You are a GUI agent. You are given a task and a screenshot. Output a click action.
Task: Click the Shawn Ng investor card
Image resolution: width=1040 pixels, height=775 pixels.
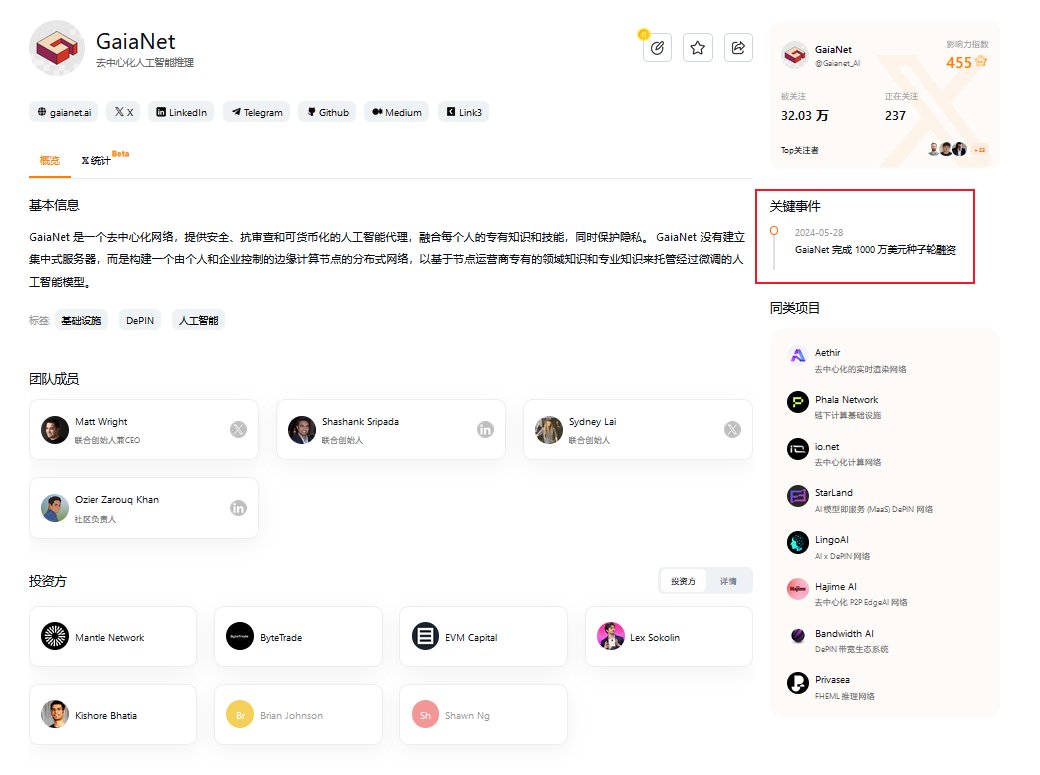(x=484, y=715)
